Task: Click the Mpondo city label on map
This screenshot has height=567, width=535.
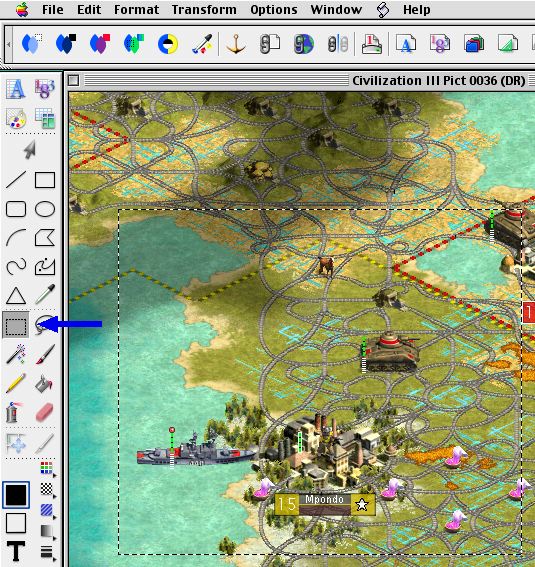Action: (x=324, y=504)
